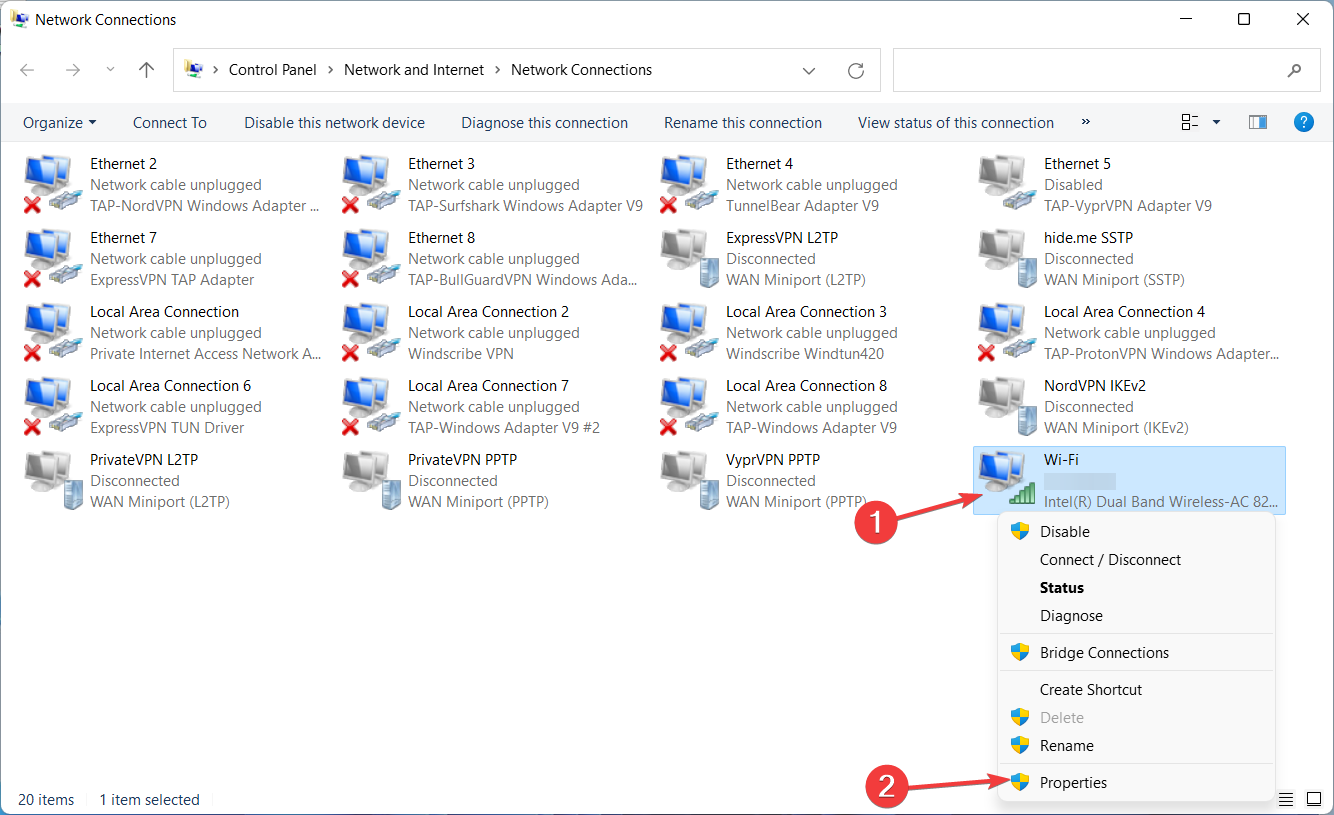Click Diagnose this connection in toolbar
This screenshot has height=815, width=1334.
(544, 123)
